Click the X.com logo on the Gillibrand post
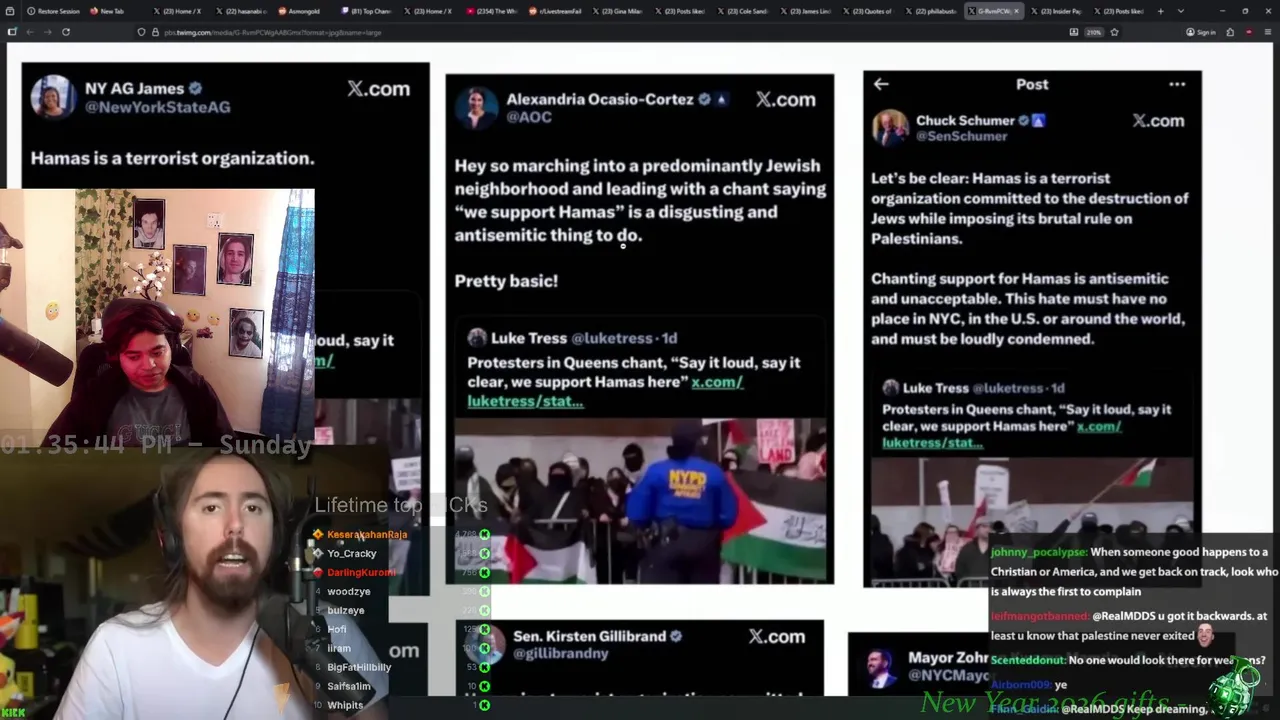This screenshot has height=720, width=1280. coord(776,636)
